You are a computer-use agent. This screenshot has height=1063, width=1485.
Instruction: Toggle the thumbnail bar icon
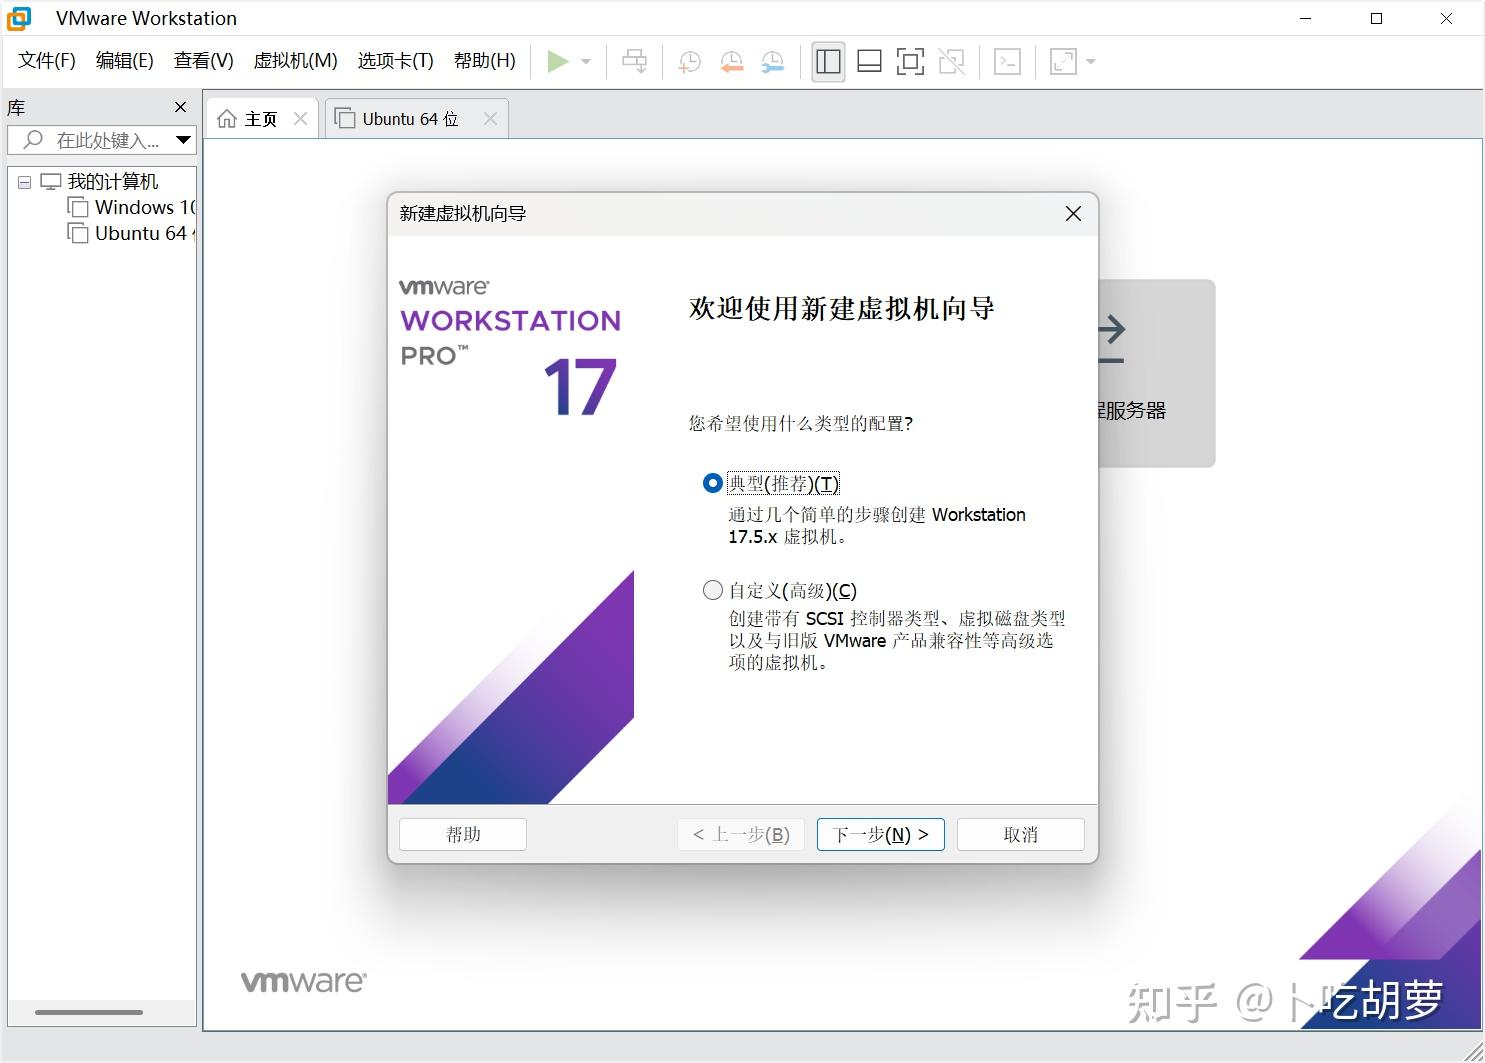pyautogui.click(x=869, y=61)
